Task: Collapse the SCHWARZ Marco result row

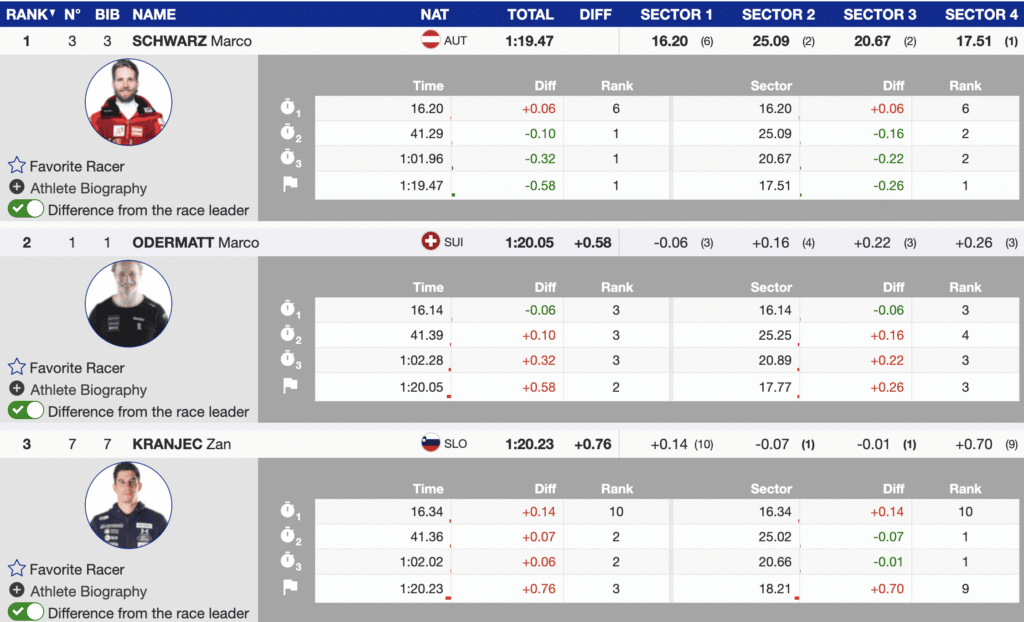Action: [191, 41]
